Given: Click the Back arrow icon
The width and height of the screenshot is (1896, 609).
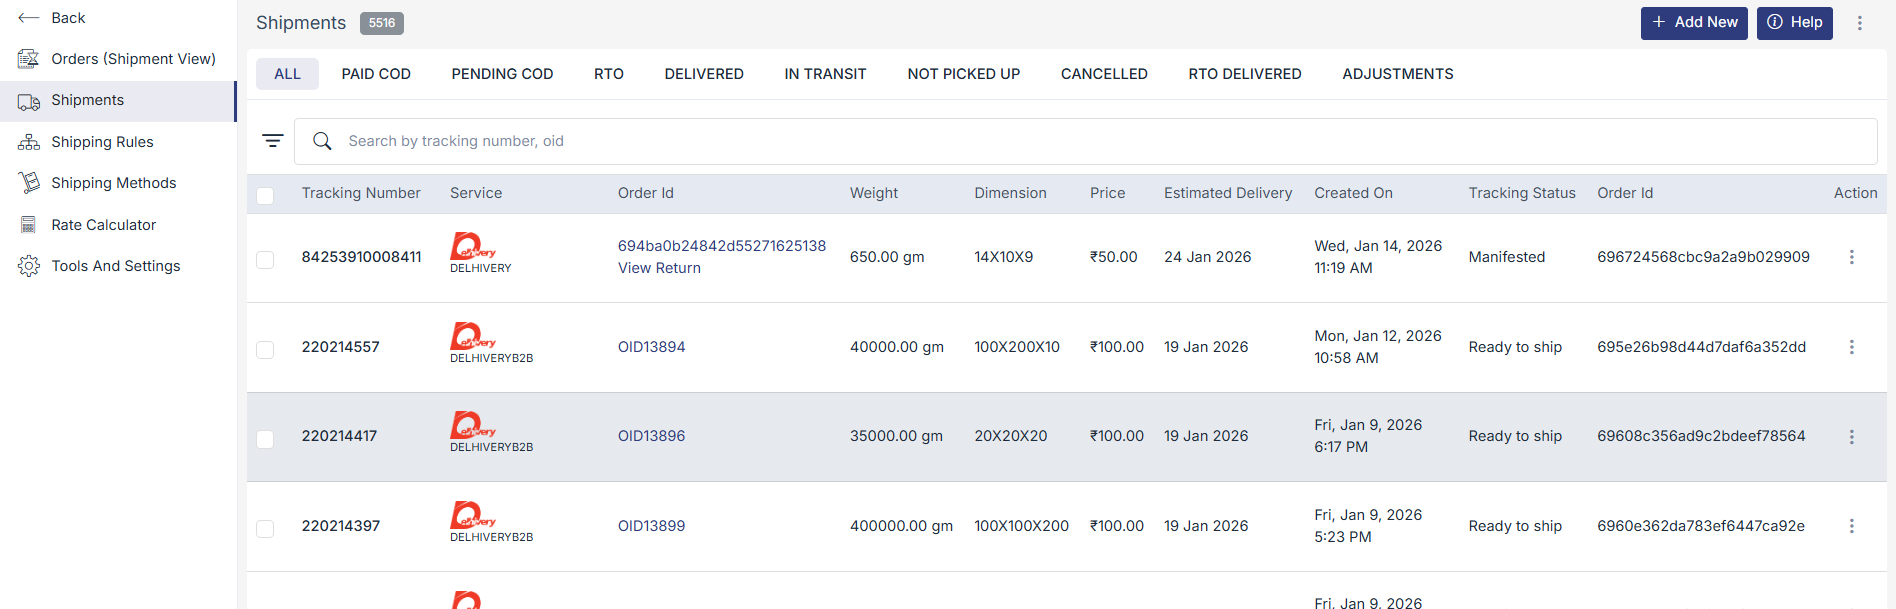Looking at the screenshot, I should [x=28, y=18].
